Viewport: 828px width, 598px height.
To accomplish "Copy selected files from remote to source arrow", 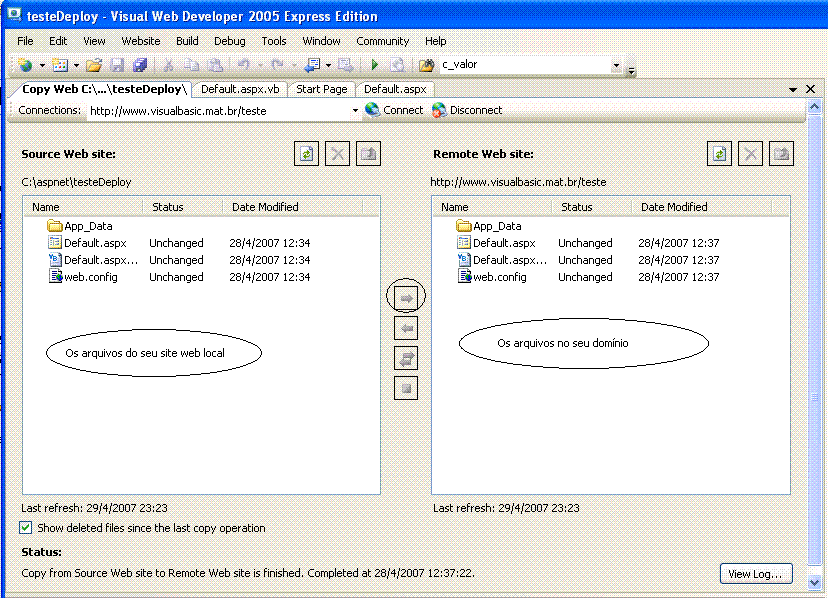I will pyautogui.click(x=406, y=328).
